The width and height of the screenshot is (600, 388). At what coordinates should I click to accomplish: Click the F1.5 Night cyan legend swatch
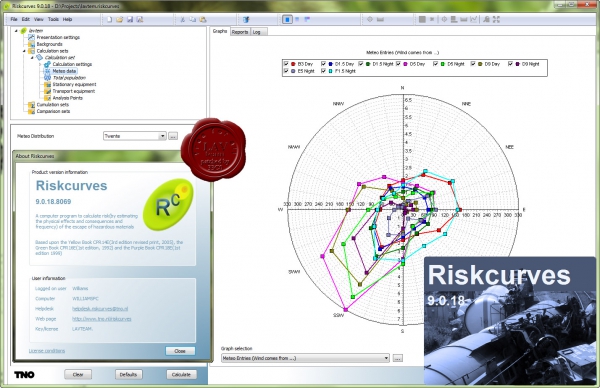(330, 71)
